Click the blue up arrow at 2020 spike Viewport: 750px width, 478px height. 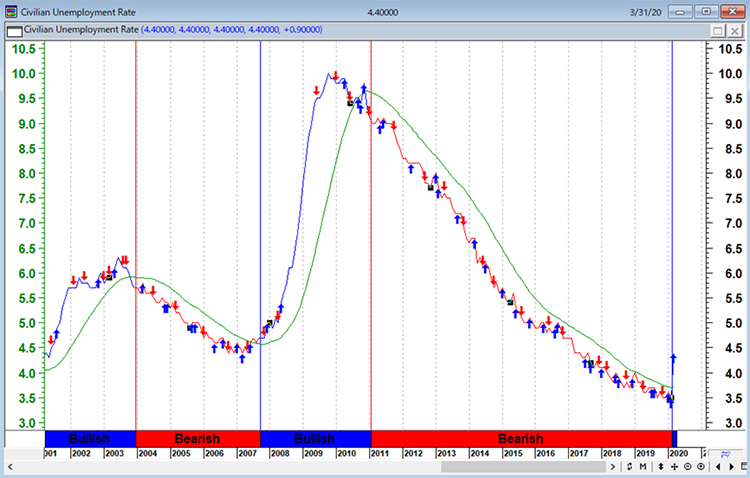coord(674,357)
